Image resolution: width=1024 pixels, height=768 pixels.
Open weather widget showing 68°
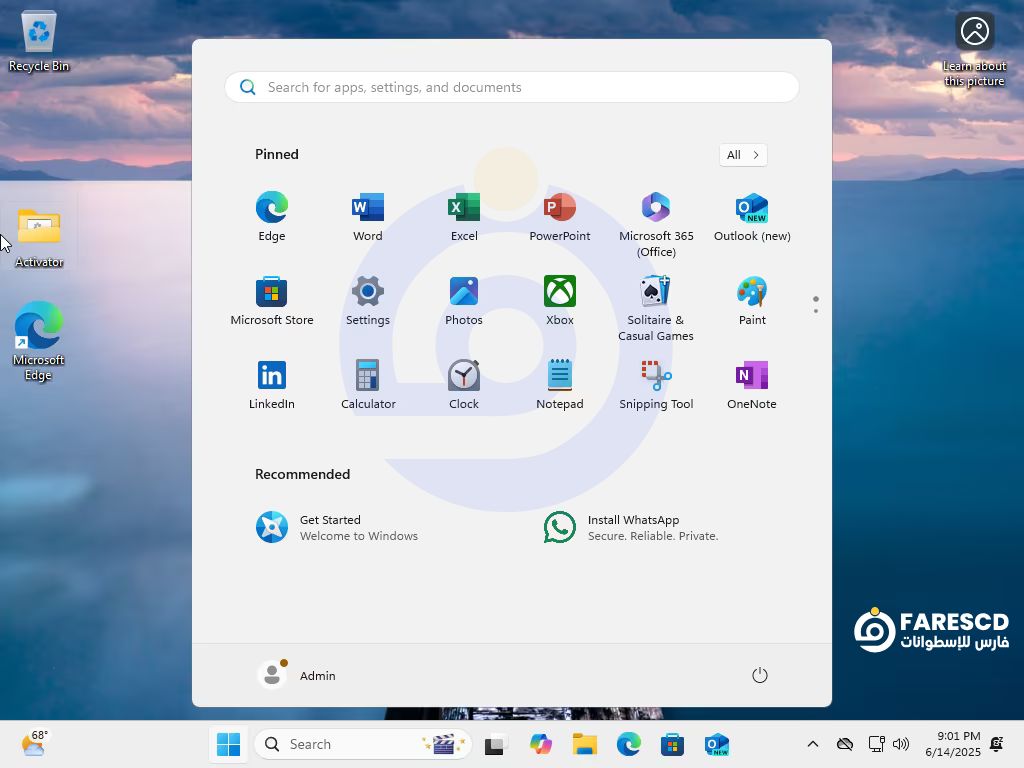[35, 744]
